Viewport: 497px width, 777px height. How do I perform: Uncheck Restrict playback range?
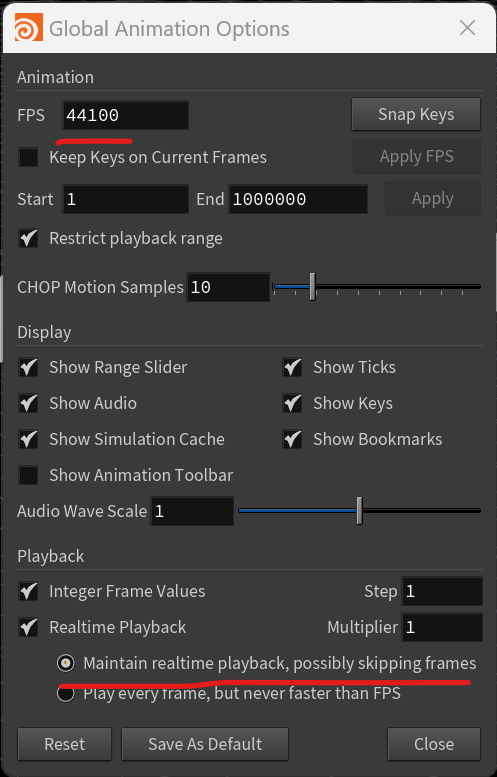coord(28,238)
